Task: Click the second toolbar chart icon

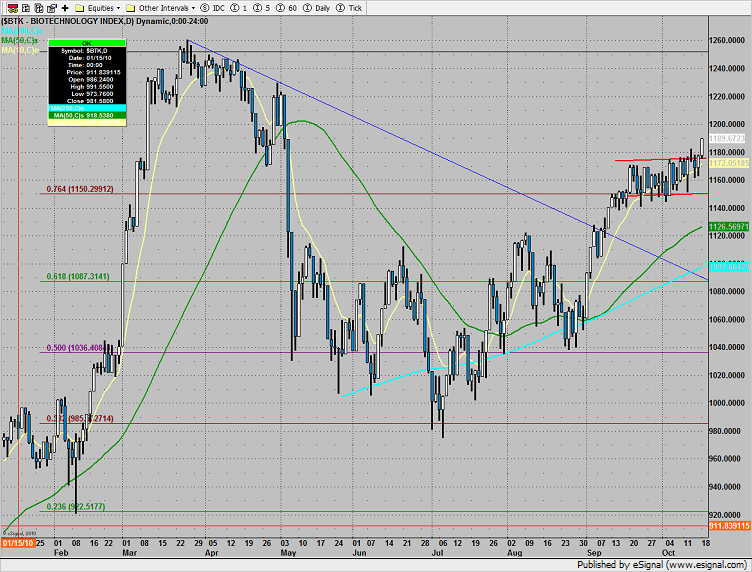Action: (x=26, y=8)
